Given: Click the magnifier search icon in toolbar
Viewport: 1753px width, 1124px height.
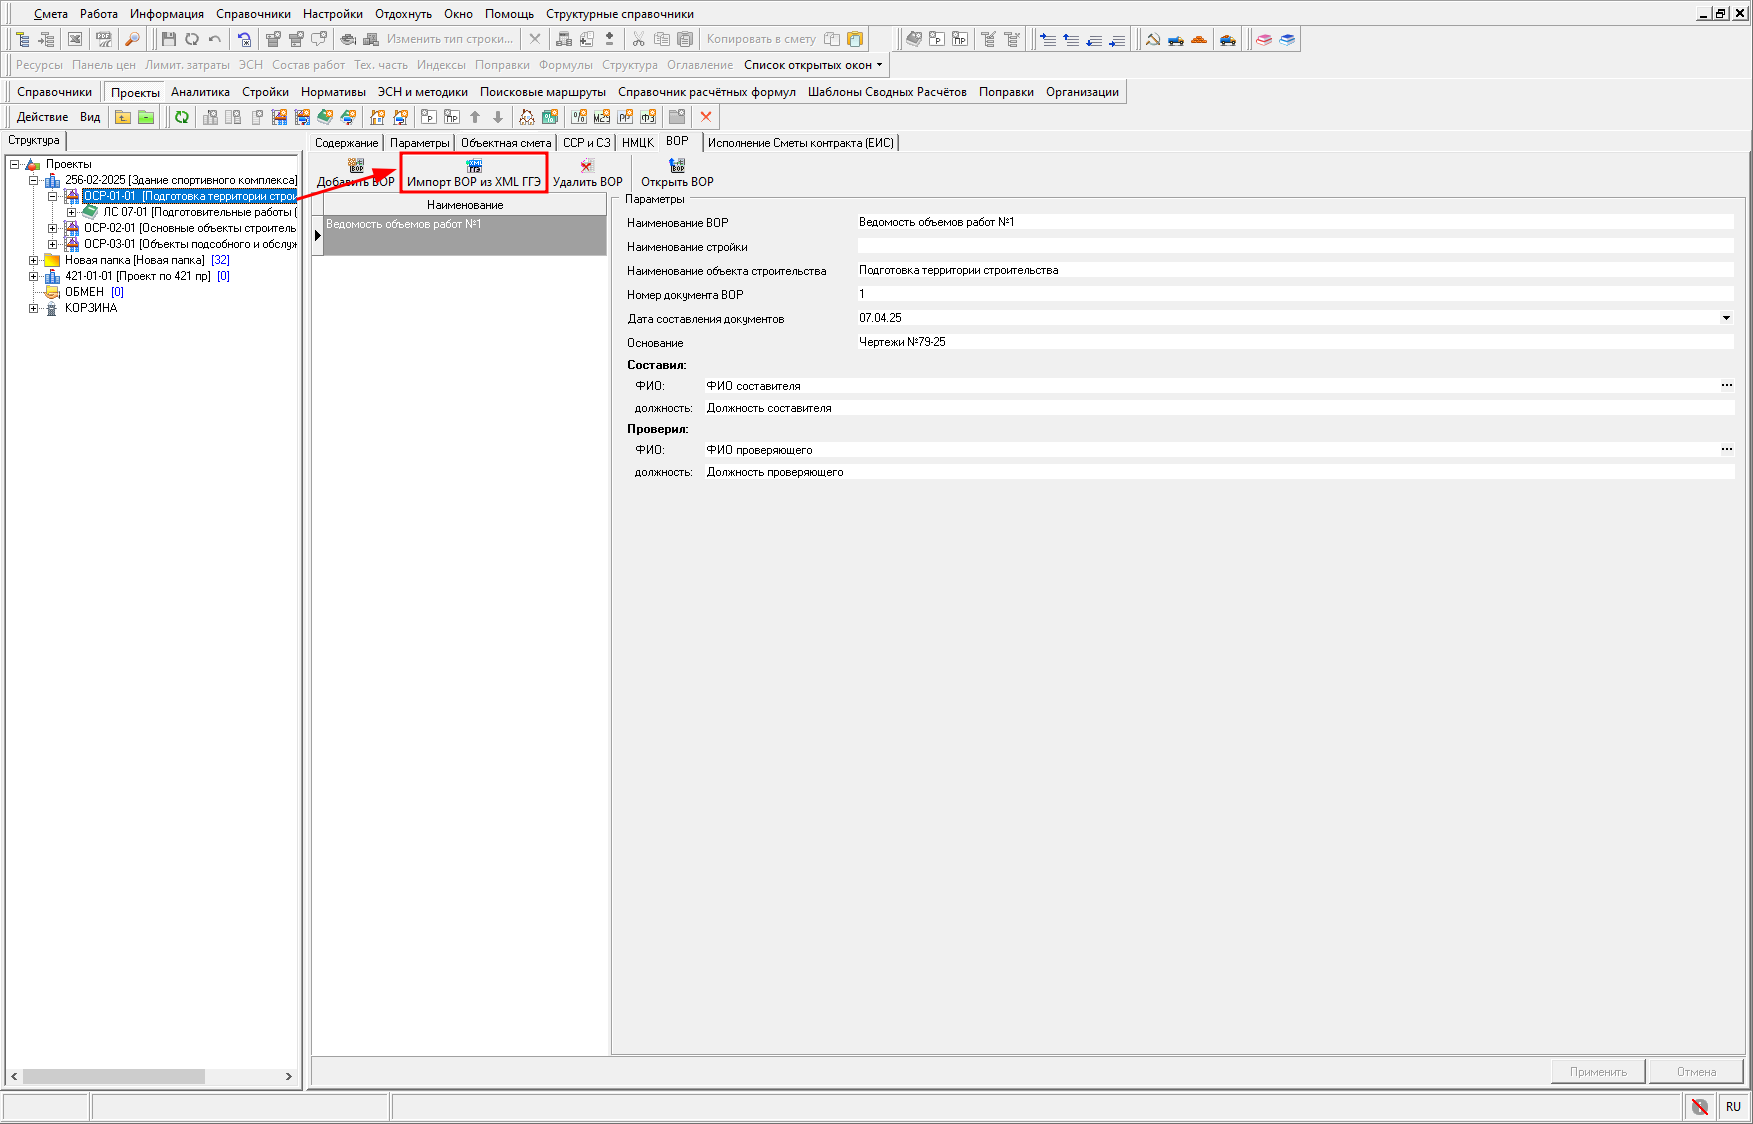Looking at the screenshot, I should pos(131,39).
